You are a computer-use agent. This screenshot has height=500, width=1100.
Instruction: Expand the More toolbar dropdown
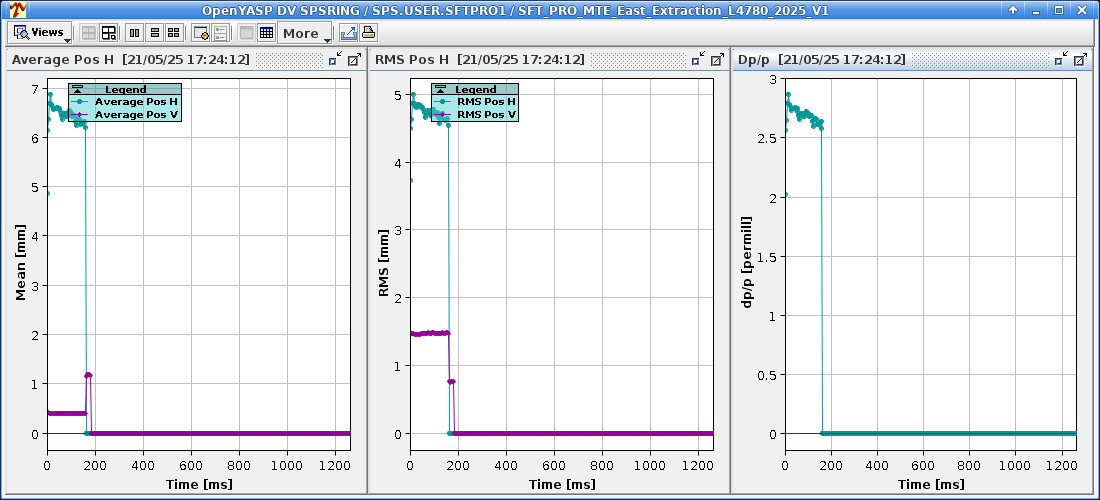(306, 33)
